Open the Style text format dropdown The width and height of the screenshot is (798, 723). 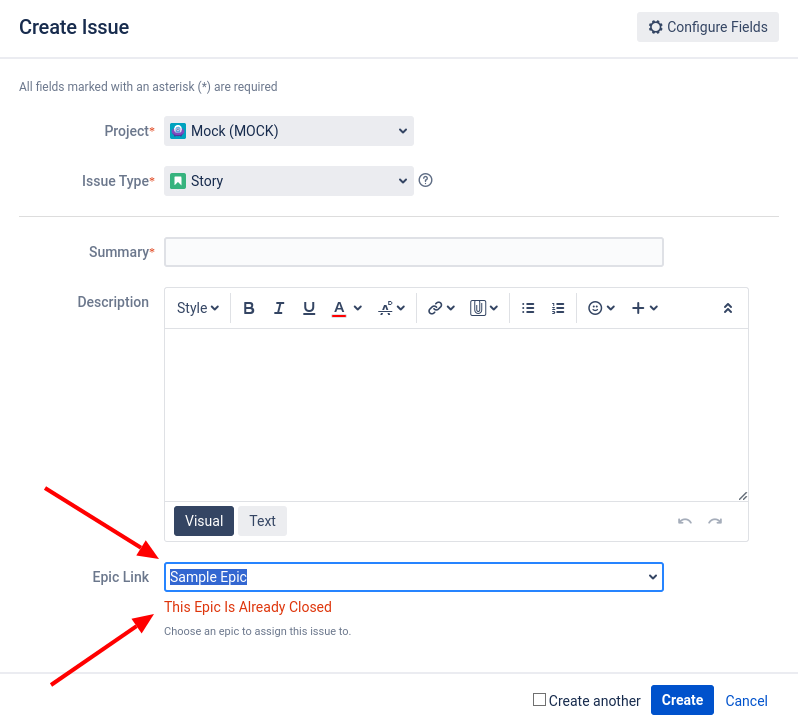(197, 308)
